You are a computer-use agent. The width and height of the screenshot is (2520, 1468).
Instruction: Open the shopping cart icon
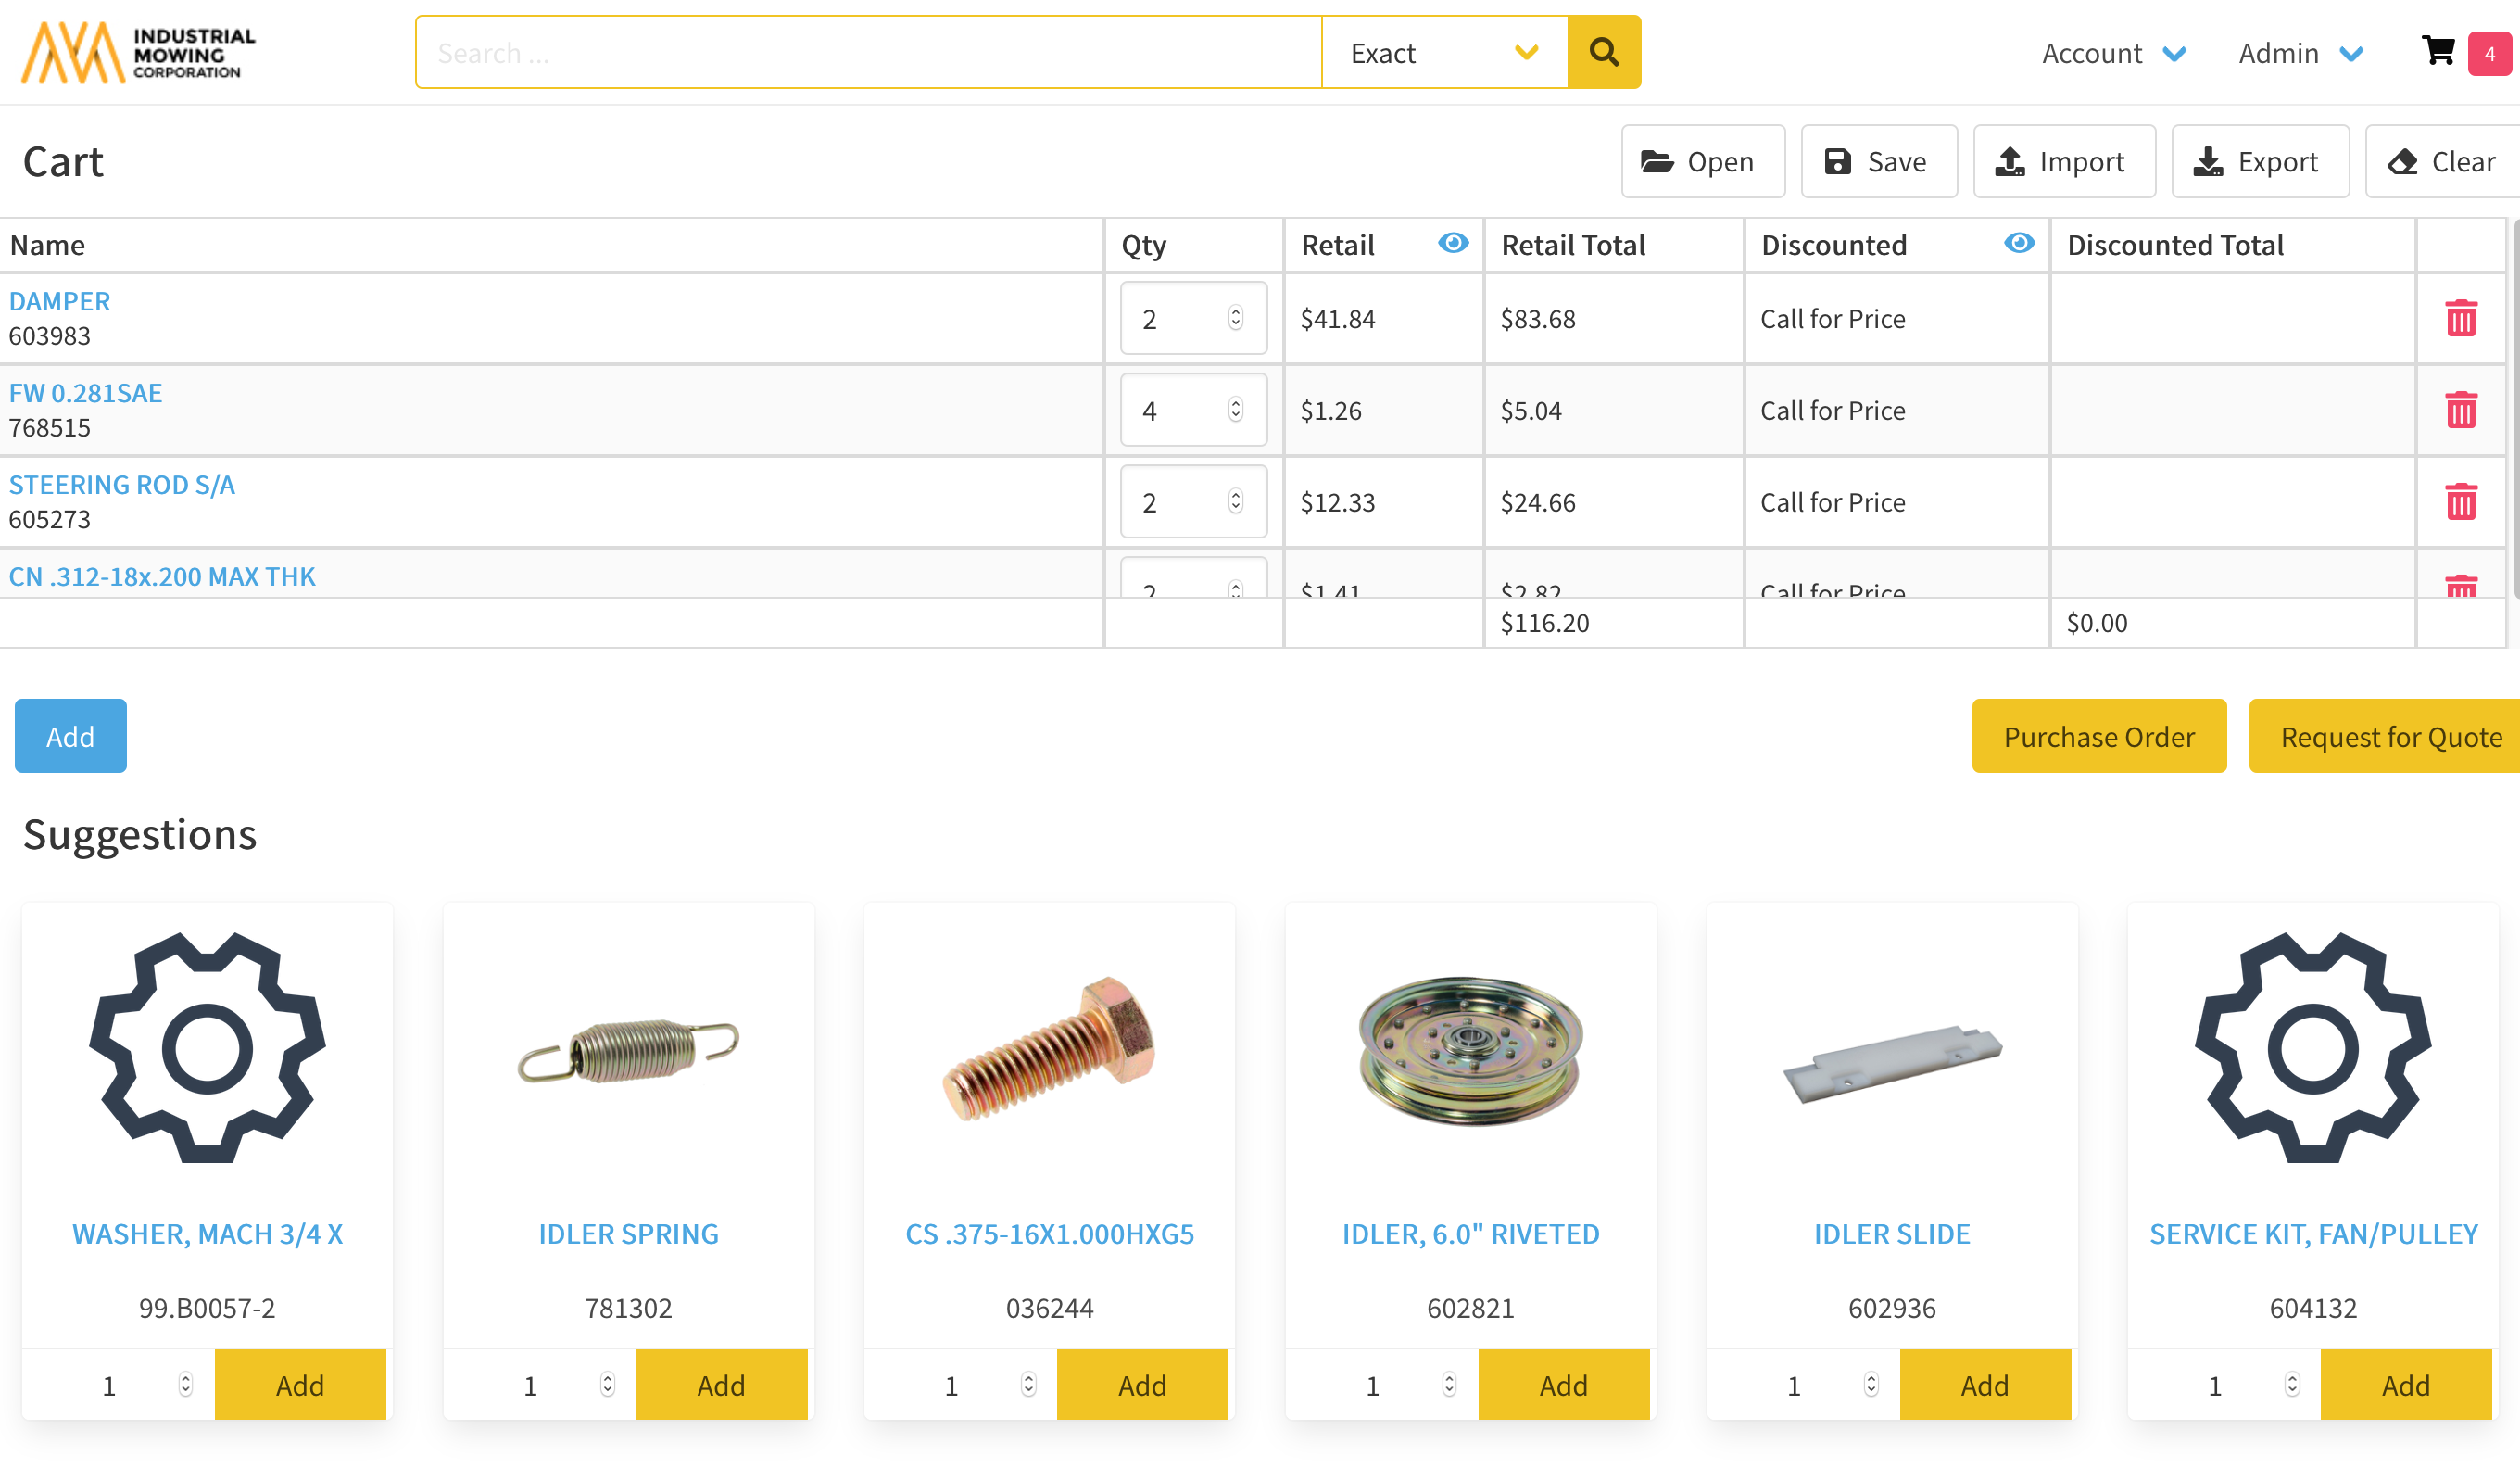click(x=2438, y=51)
